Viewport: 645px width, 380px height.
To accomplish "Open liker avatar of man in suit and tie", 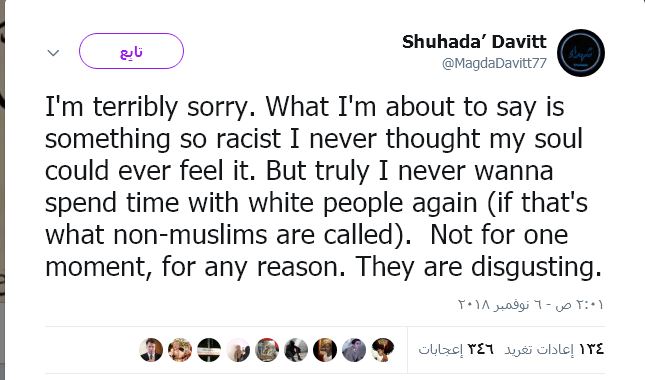I will click(151, 350).
